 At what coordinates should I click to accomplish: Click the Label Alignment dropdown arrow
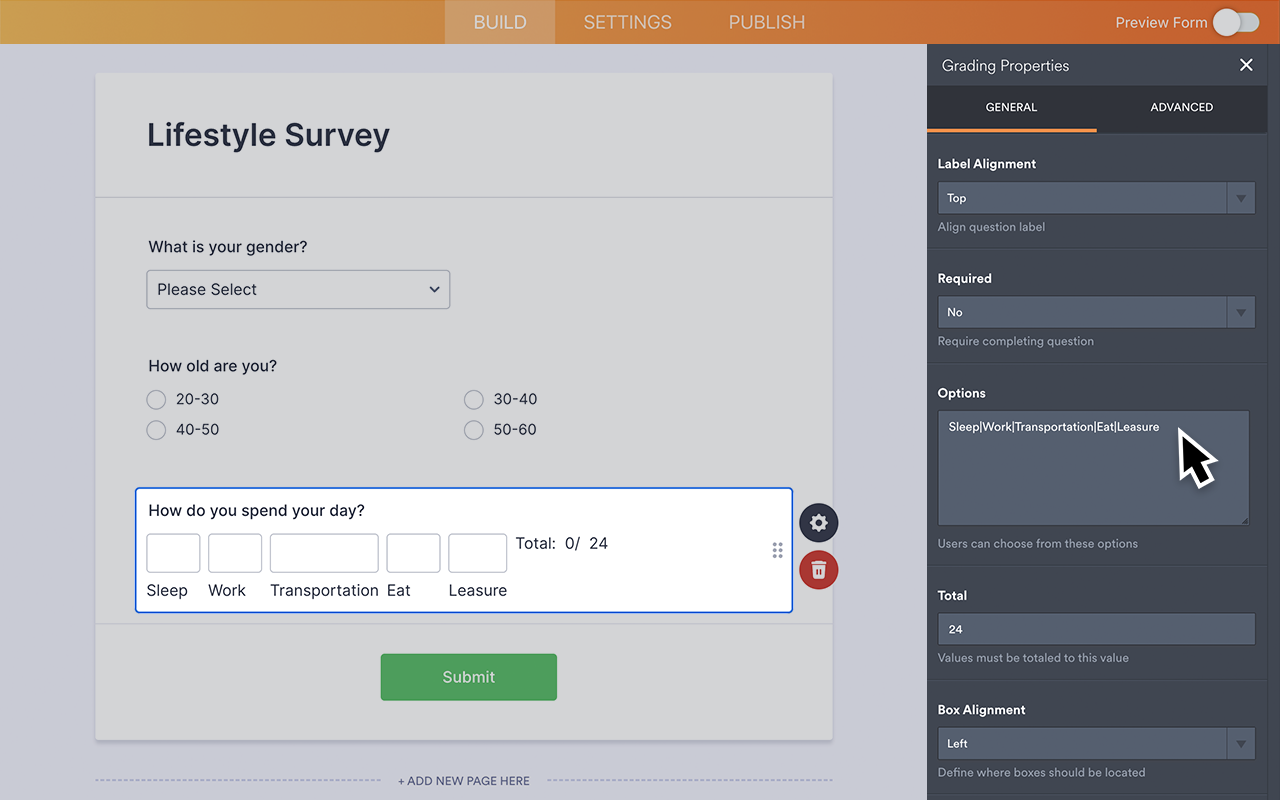point(1240,197)
